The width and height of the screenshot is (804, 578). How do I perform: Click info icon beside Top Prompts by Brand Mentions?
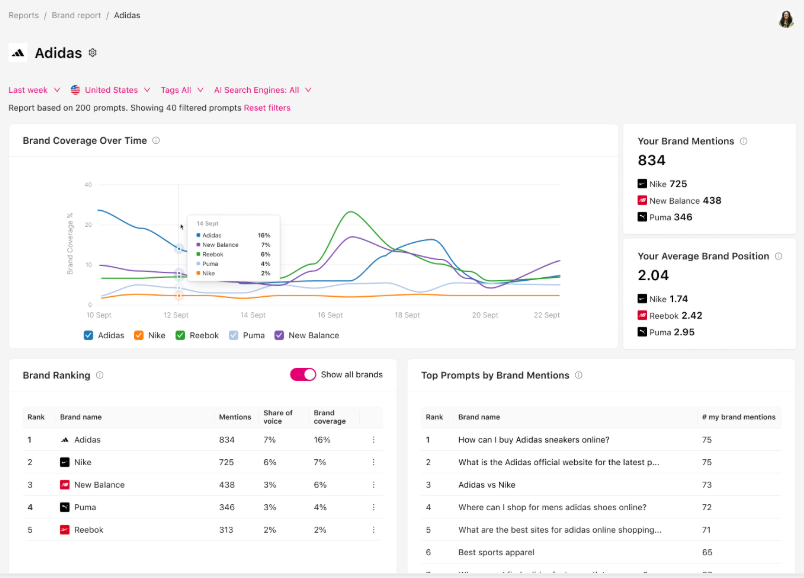(579, 376)
